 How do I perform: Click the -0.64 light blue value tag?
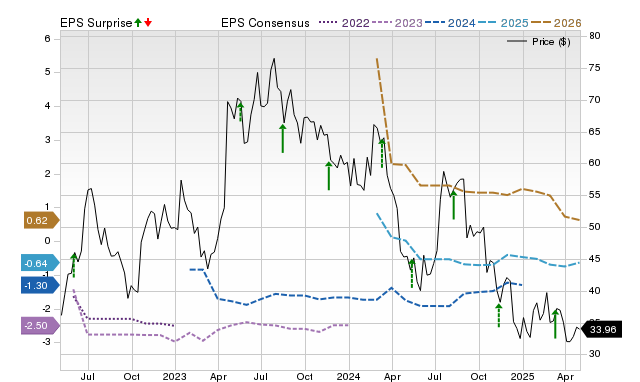(40, 263)
